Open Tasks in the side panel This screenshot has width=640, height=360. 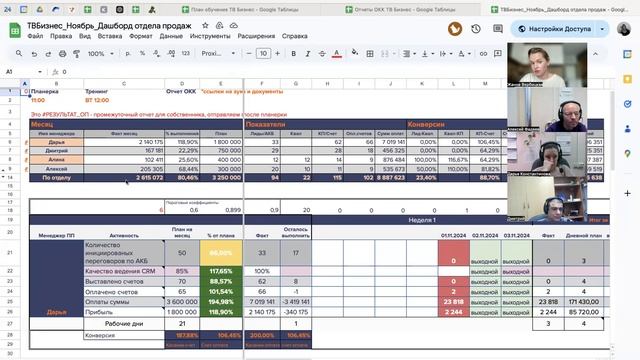(627, 104)
